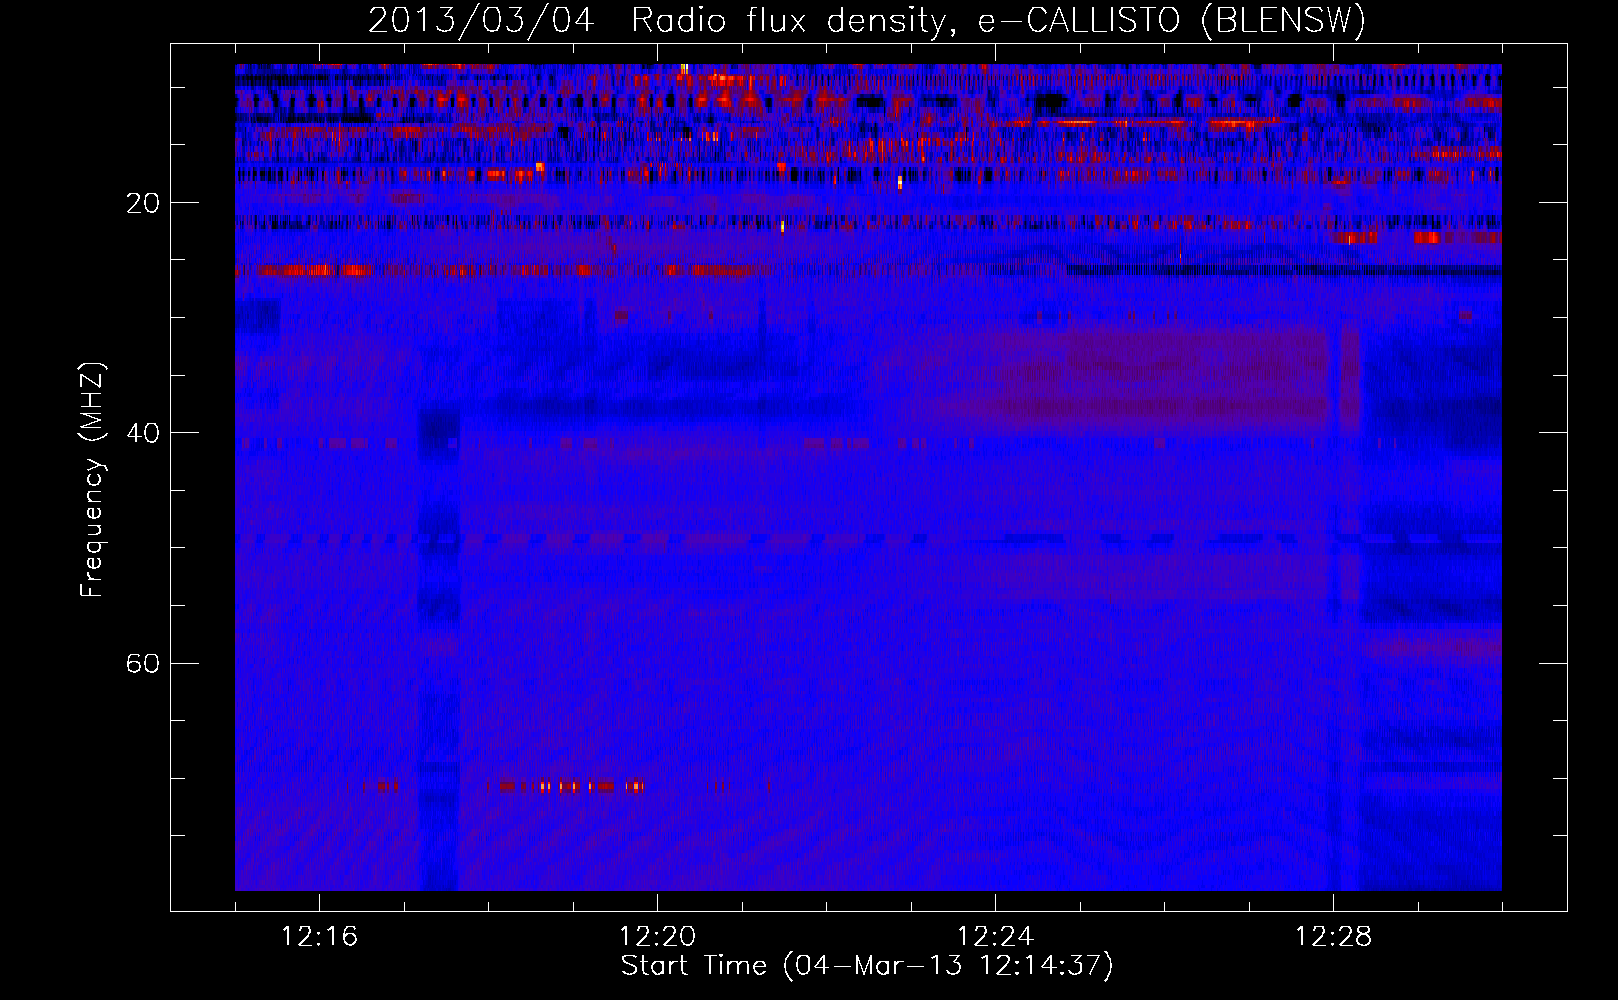Click the 40 MHz frequency tick label
Viewport: 1618px width, 1000px height.
[142, 433]
